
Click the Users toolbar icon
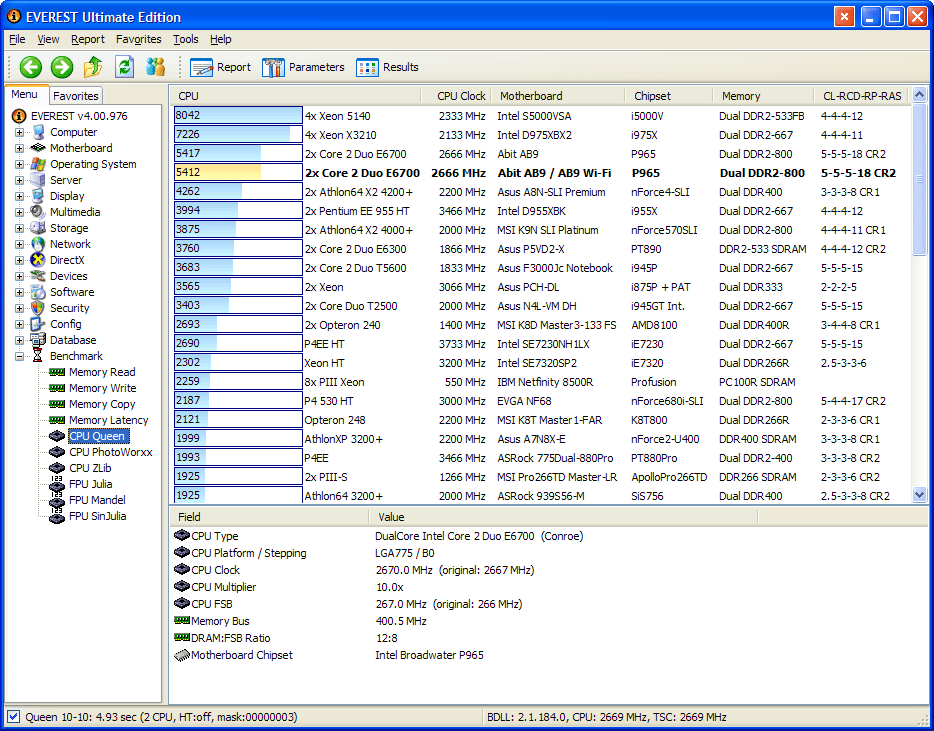coord(155,67)
